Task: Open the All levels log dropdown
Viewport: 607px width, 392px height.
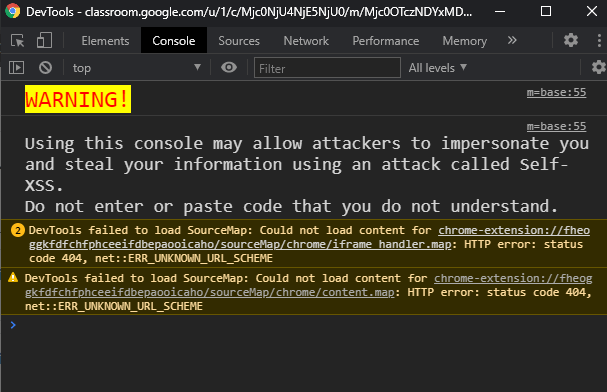Action: coord(437,68)
